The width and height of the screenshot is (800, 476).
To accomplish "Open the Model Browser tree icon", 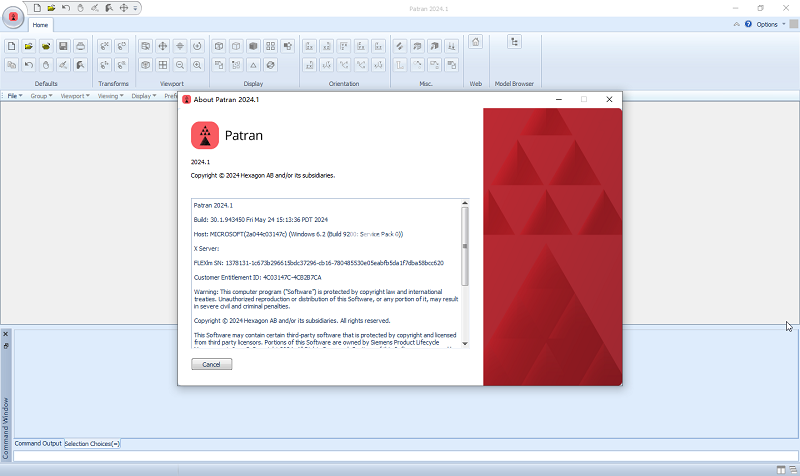I will (514, 42).
